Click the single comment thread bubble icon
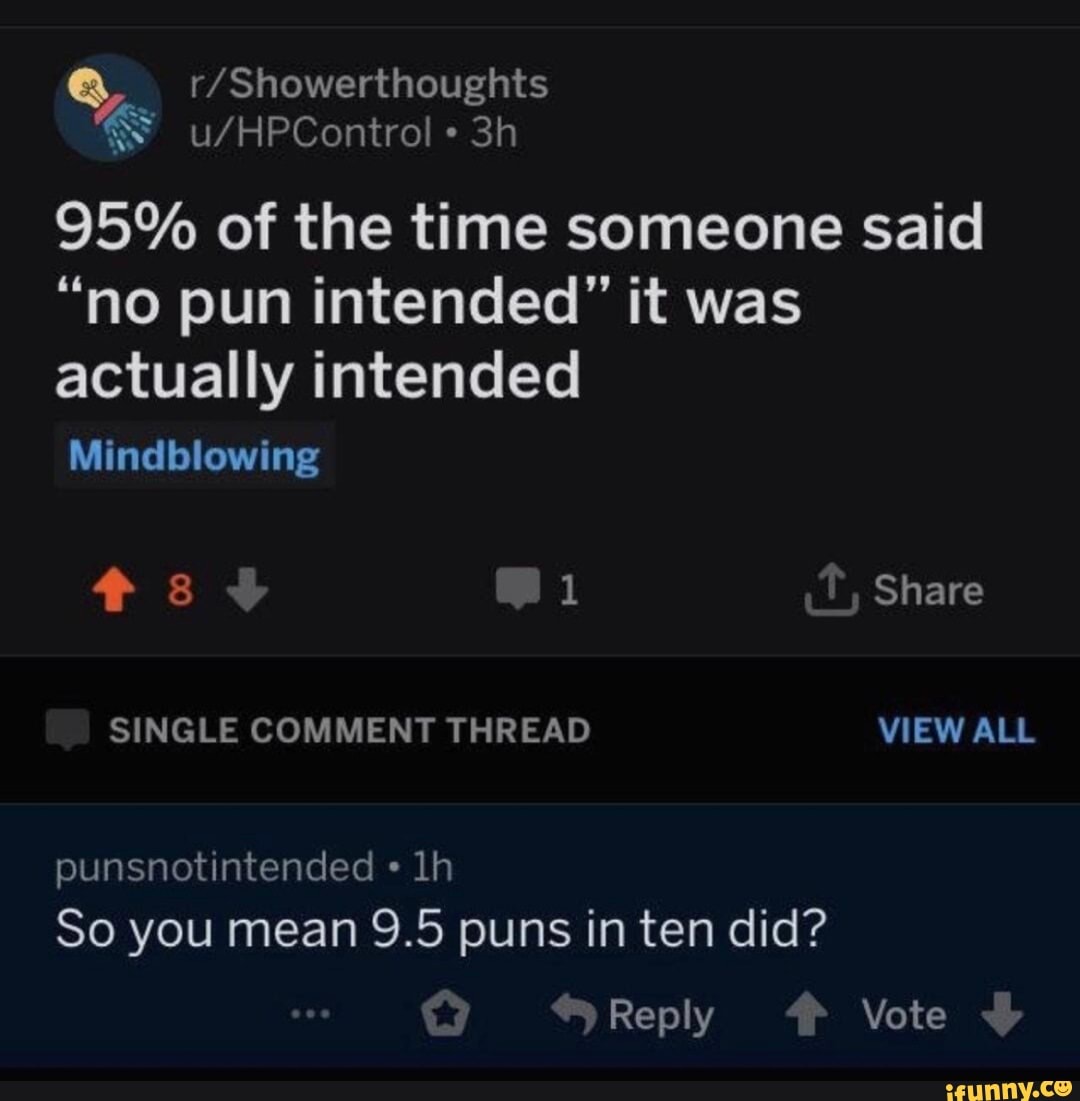1080x1101 pixels. click(x=70, y=732)
